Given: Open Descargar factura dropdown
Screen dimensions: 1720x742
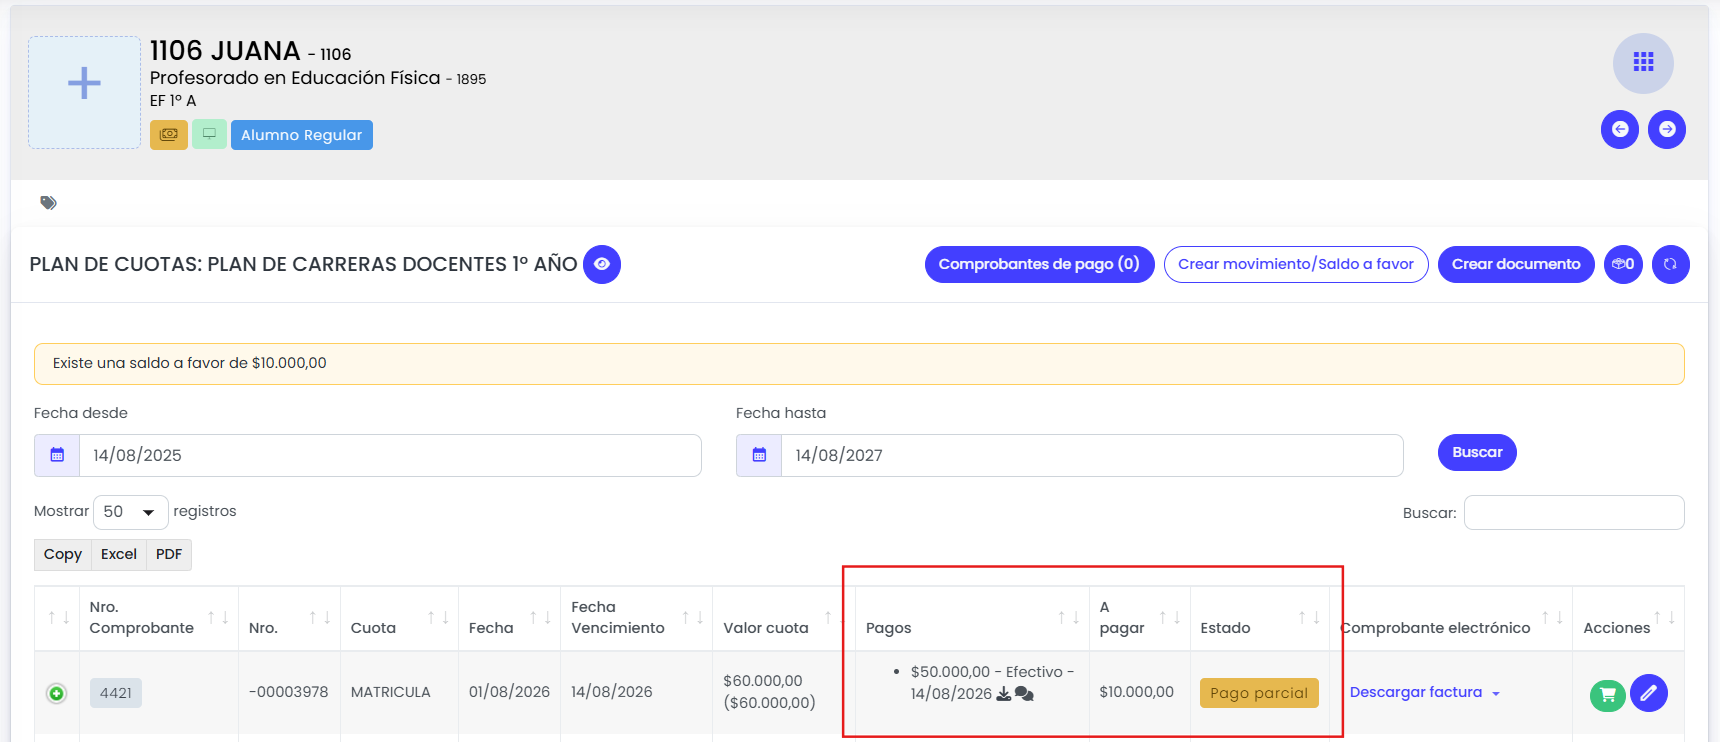Looking at the screenshot, I should click(1425, 692).
